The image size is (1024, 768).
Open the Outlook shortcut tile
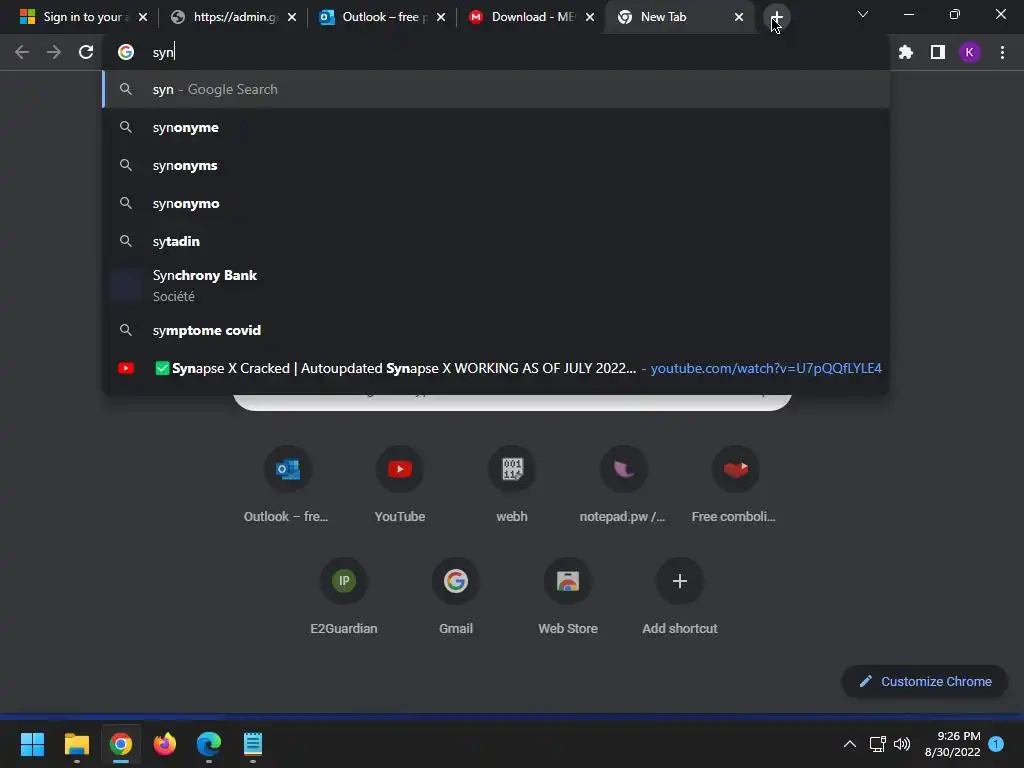[287, 485]
